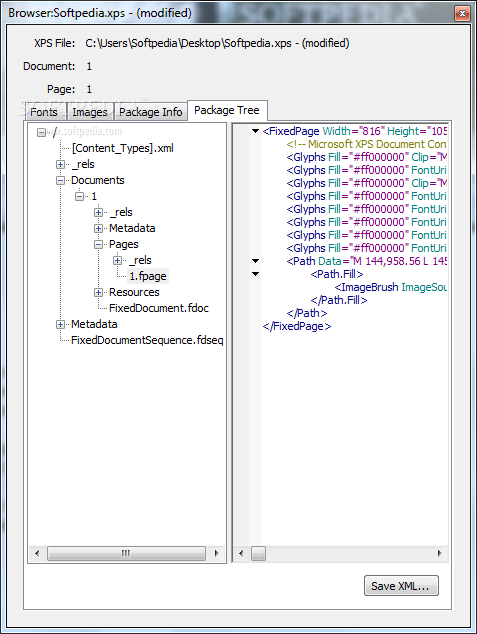Open the Package Info tab
The image size is (477, 634).
(x=150, y=112)
